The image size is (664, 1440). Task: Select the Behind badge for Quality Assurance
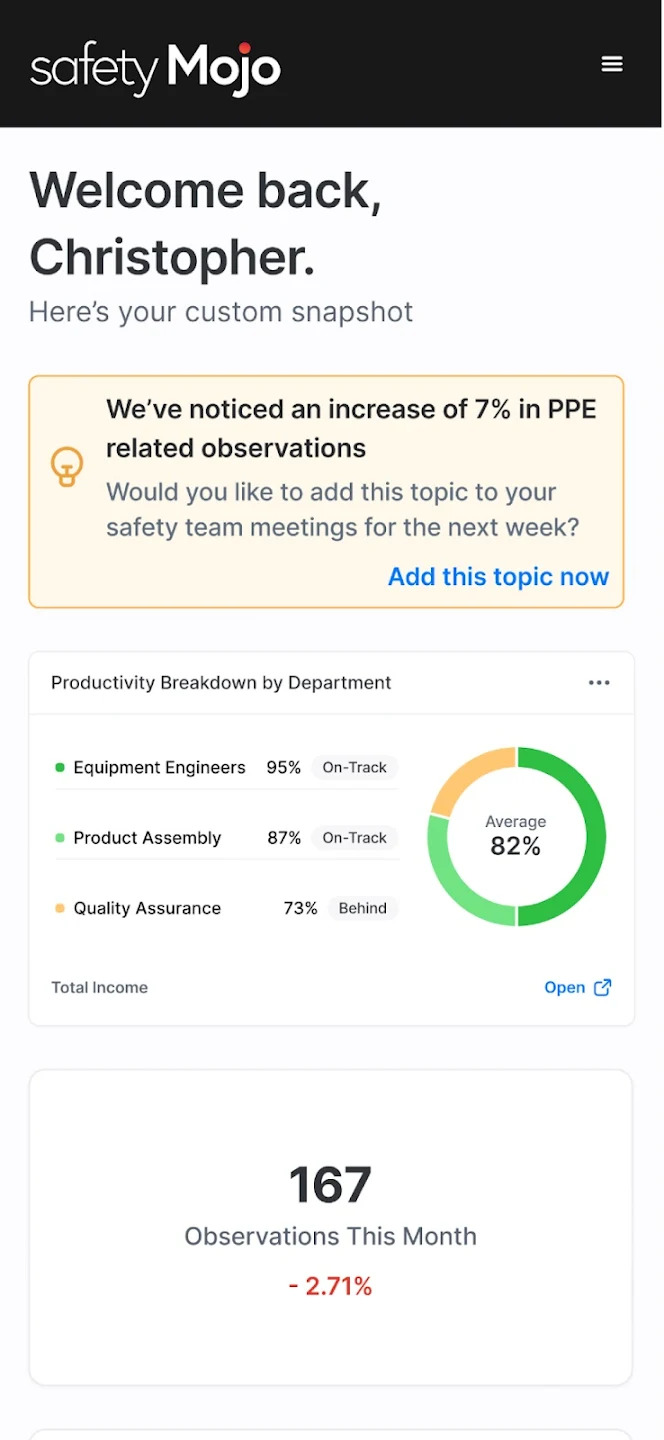362,908
